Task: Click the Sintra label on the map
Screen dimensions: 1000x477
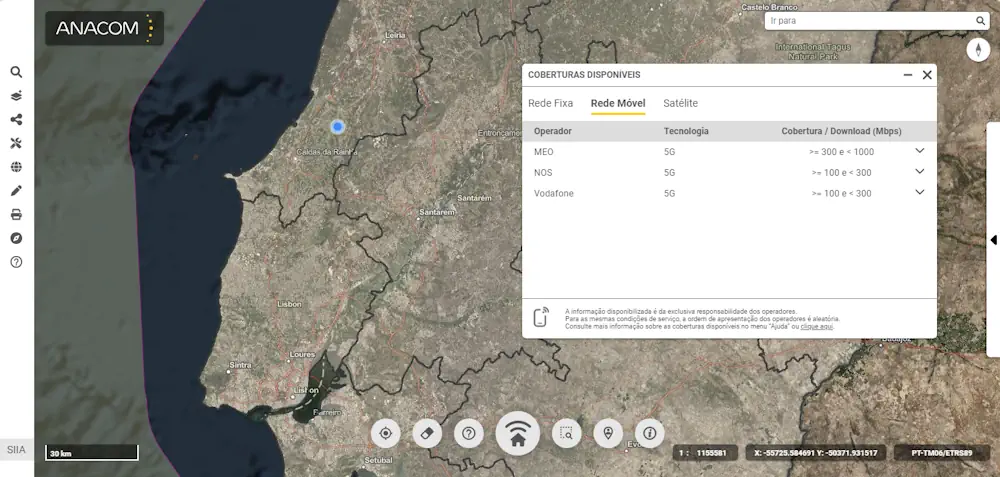Action: (x=240, y=365)
